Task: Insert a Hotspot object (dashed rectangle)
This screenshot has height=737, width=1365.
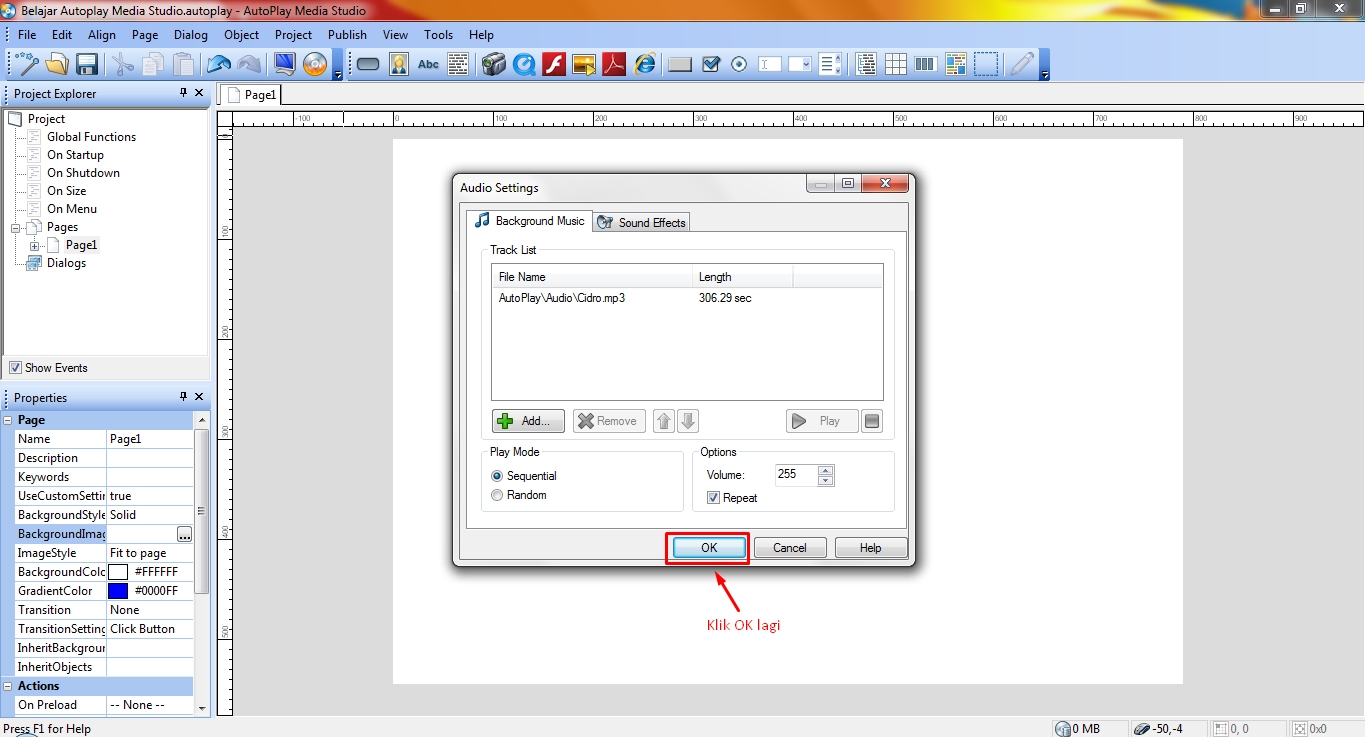Action: coord(987,65)
